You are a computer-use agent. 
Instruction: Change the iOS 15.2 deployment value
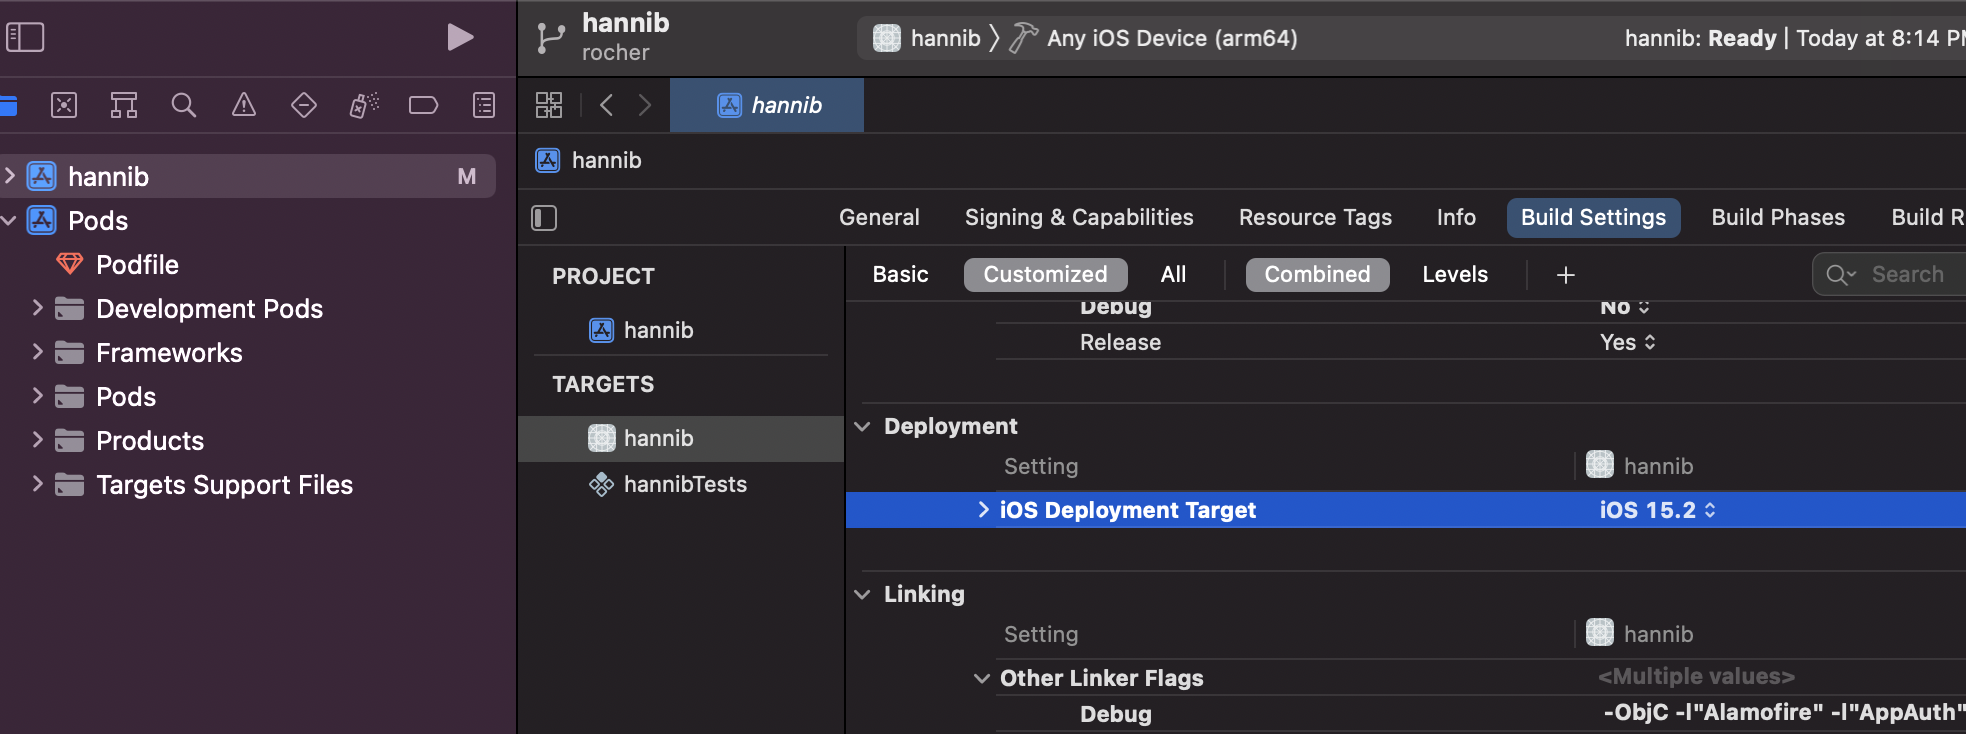[1657, 510]
